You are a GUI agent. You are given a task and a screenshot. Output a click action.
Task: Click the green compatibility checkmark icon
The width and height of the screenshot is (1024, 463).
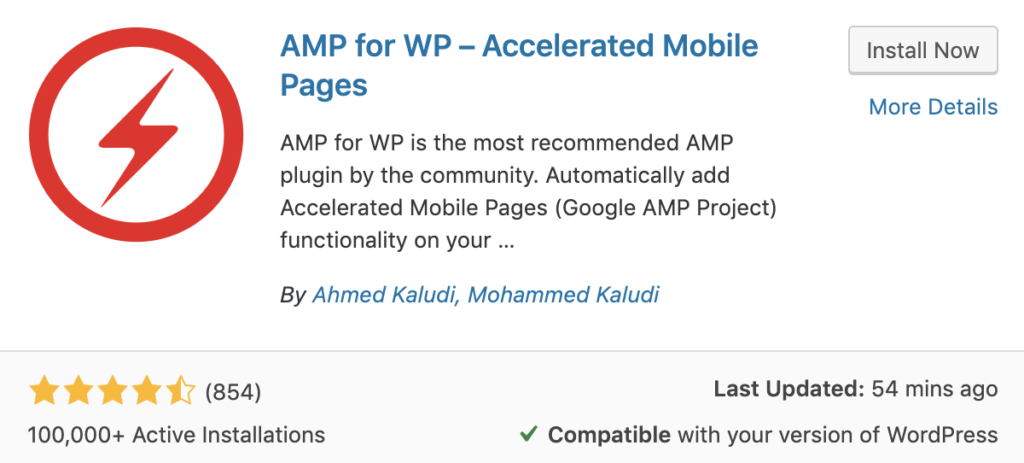pos(528,434)
